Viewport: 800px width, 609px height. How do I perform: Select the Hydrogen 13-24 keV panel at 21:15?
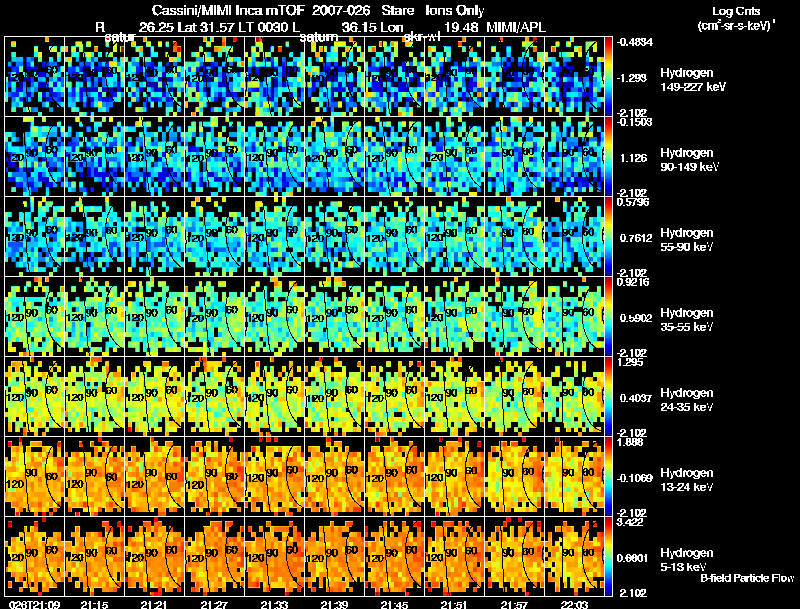coord(94,477)
